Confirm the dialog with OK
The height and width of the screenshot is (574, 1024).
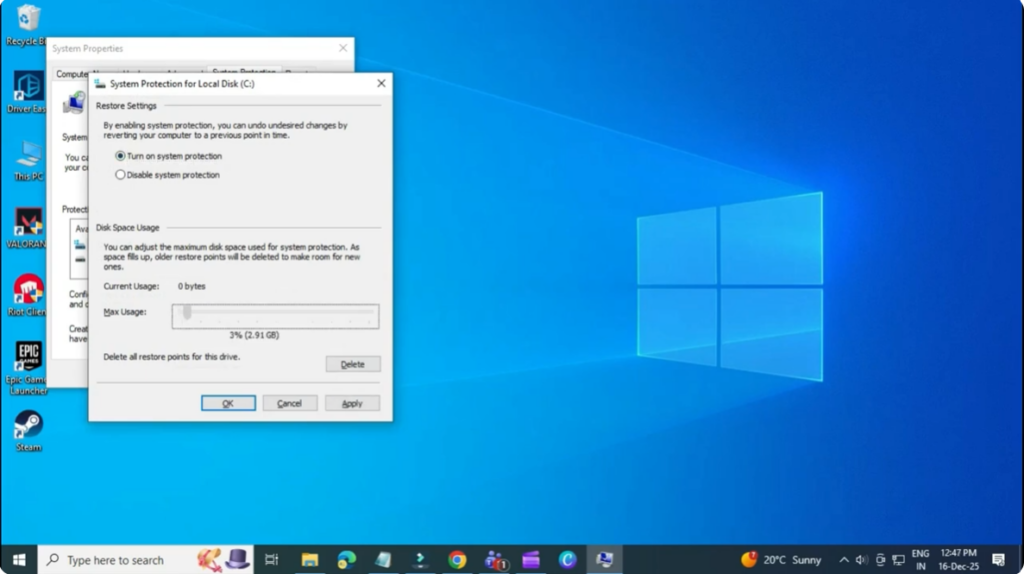click(x=228, y=404)
